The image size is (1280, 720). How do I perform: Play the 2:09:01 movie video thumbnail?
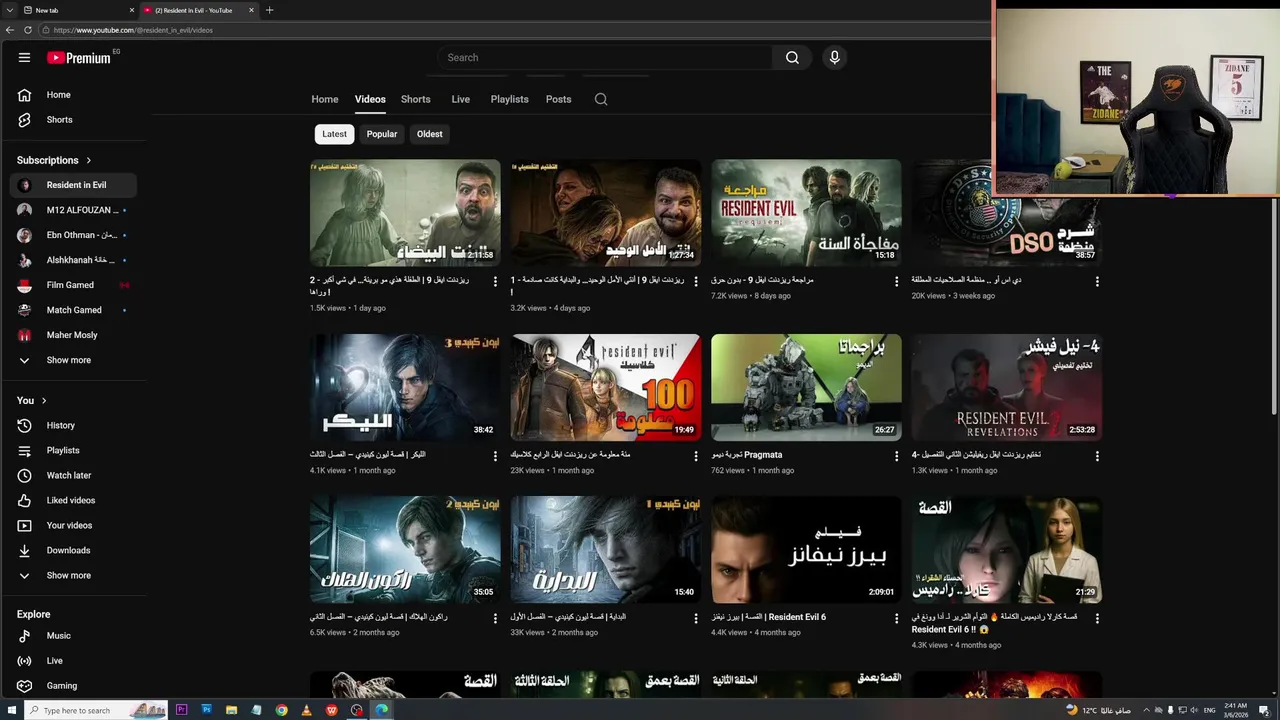(x=806, y=550)
